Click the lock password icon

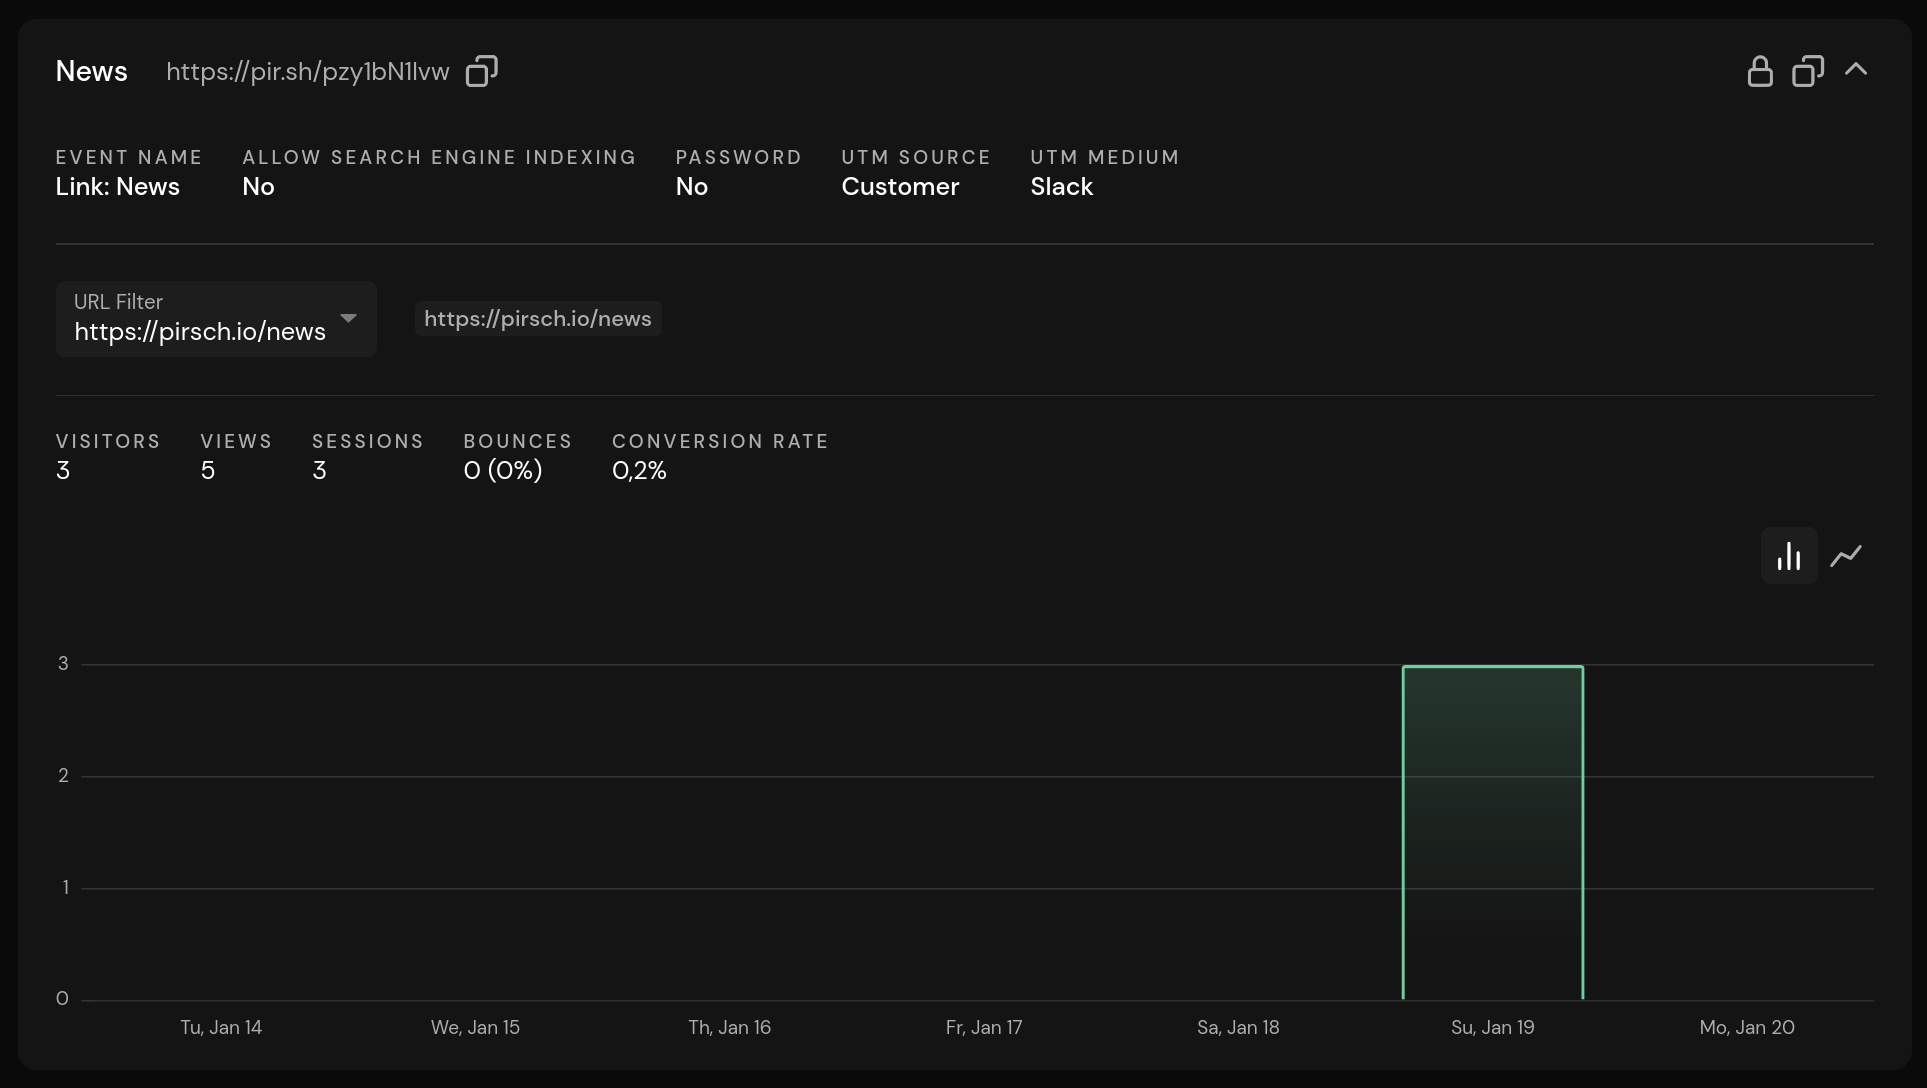click(x=1760, y=71)
